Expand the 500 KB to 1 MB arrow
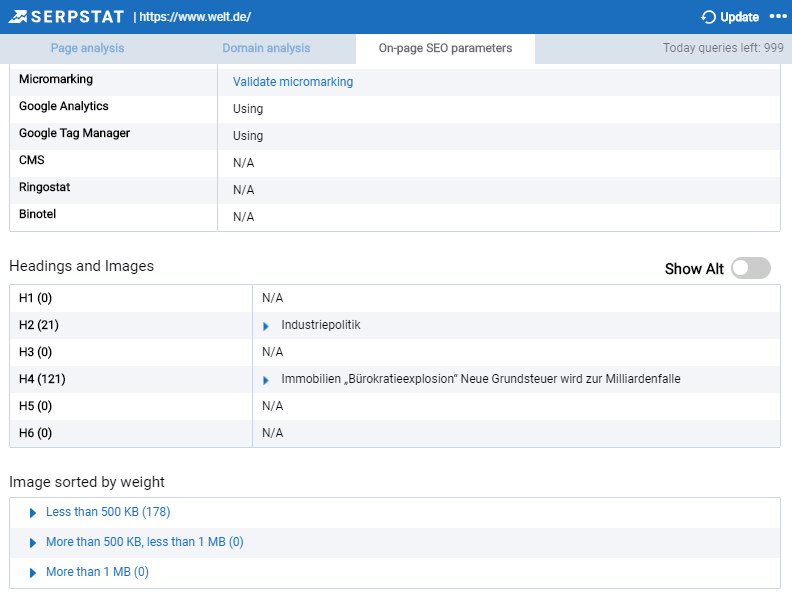The height and width of the screenshot is (594, 792). pyautogui.click(x=33, y=543)
